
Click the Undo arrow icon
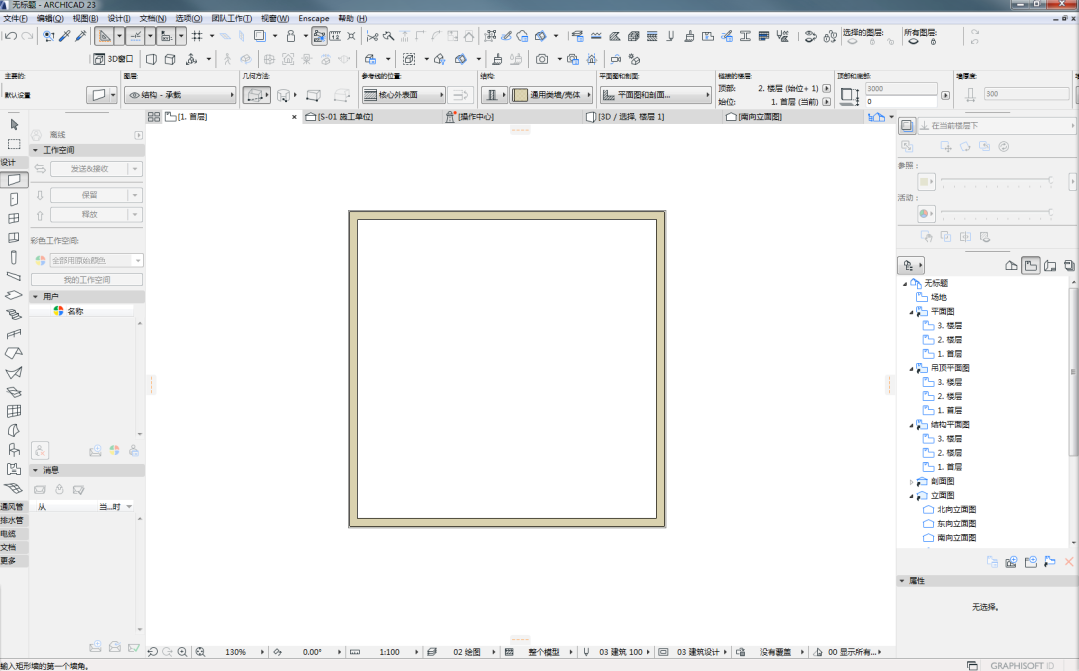(x=10, y=36)
